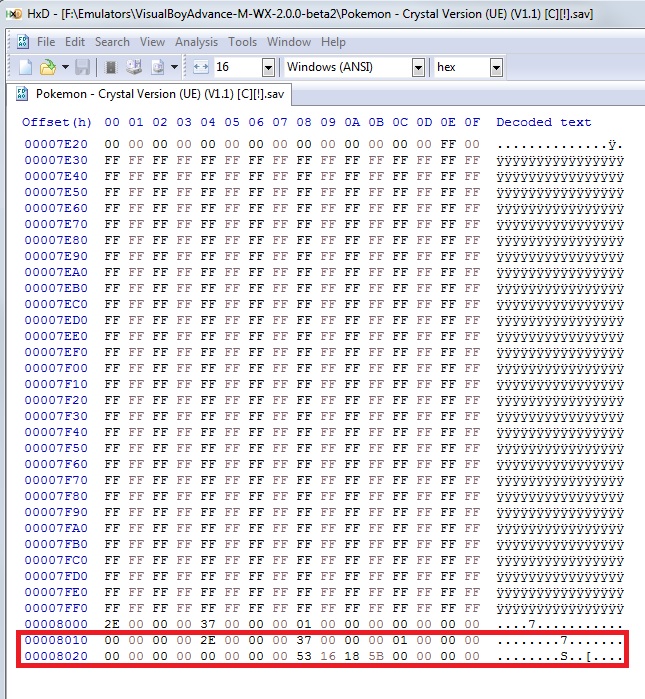645x699 pixels.
Task: Expand the Open file arrow dropdown
Action: pos(63,67)
